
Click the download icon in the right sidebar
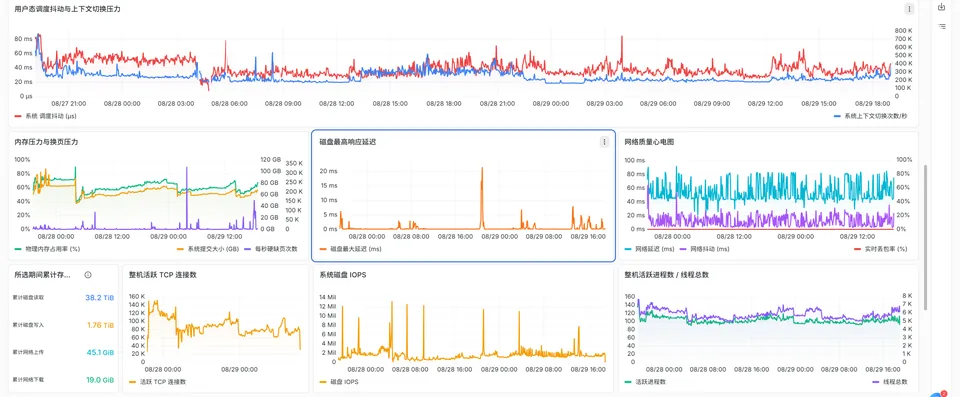coord(942,7)
